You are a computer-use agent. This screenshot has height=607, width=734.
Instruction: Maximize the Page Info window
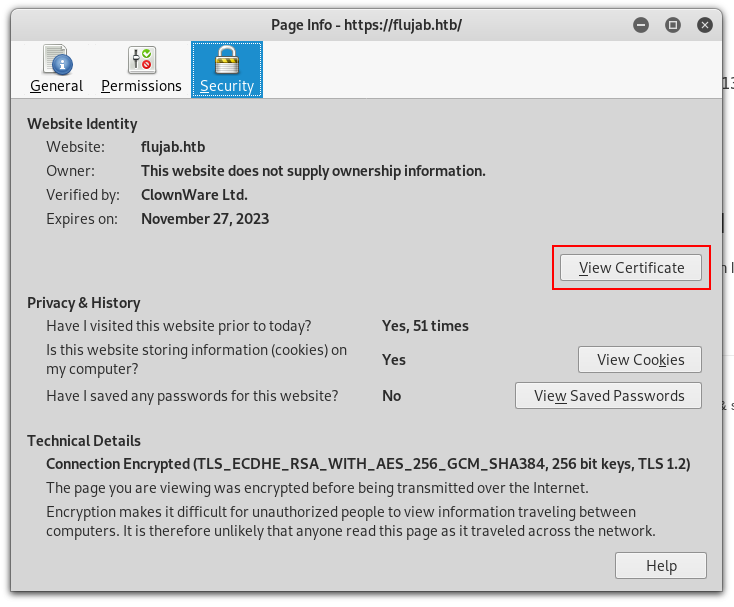pos(673,25)
